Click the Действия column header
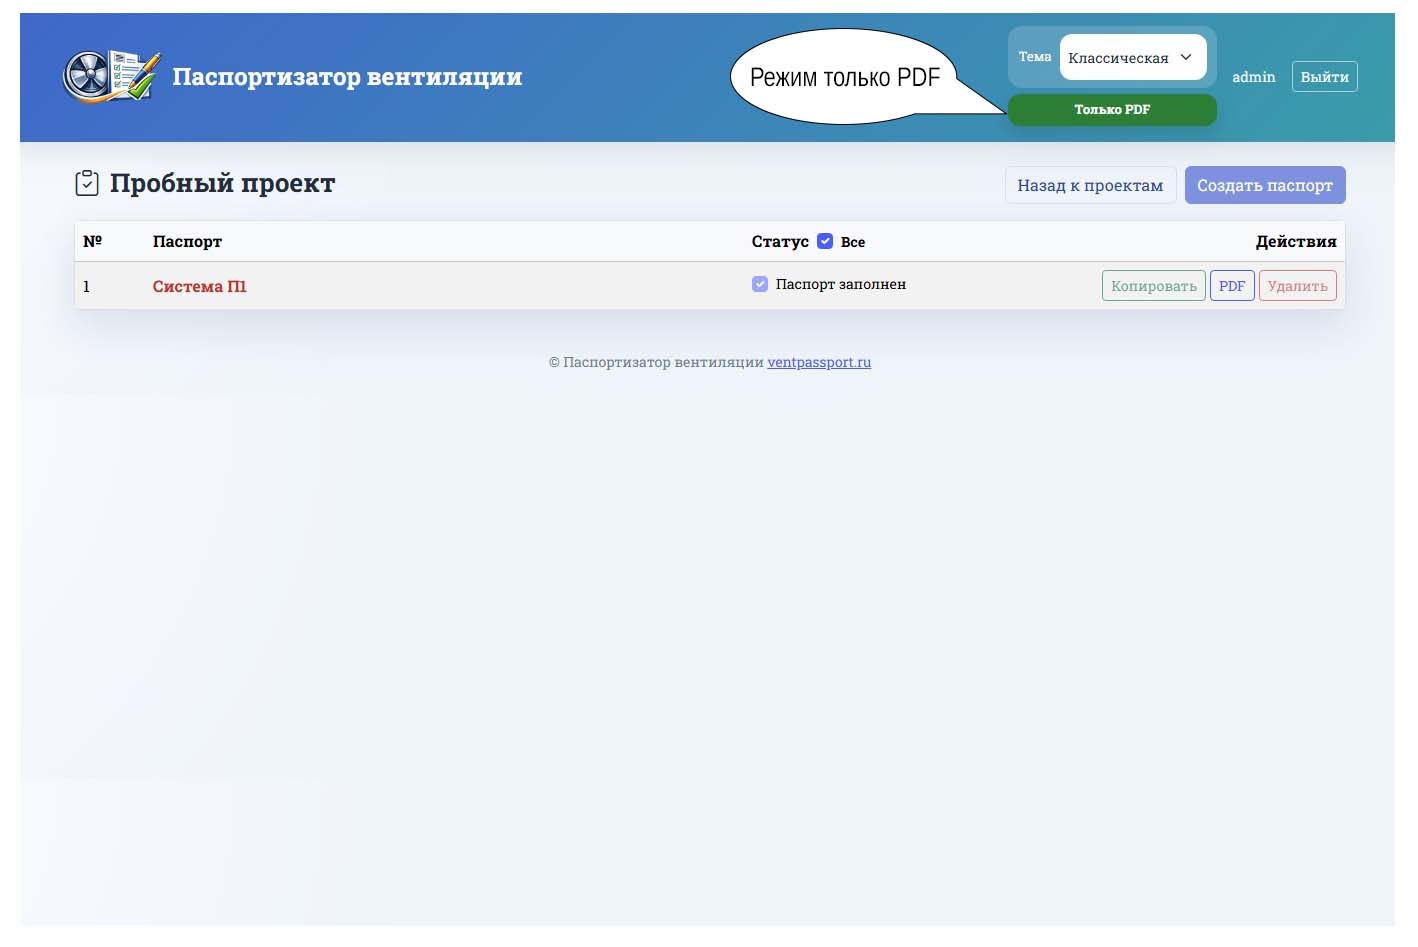The image size is (1418, 947). pos(1296,241)
